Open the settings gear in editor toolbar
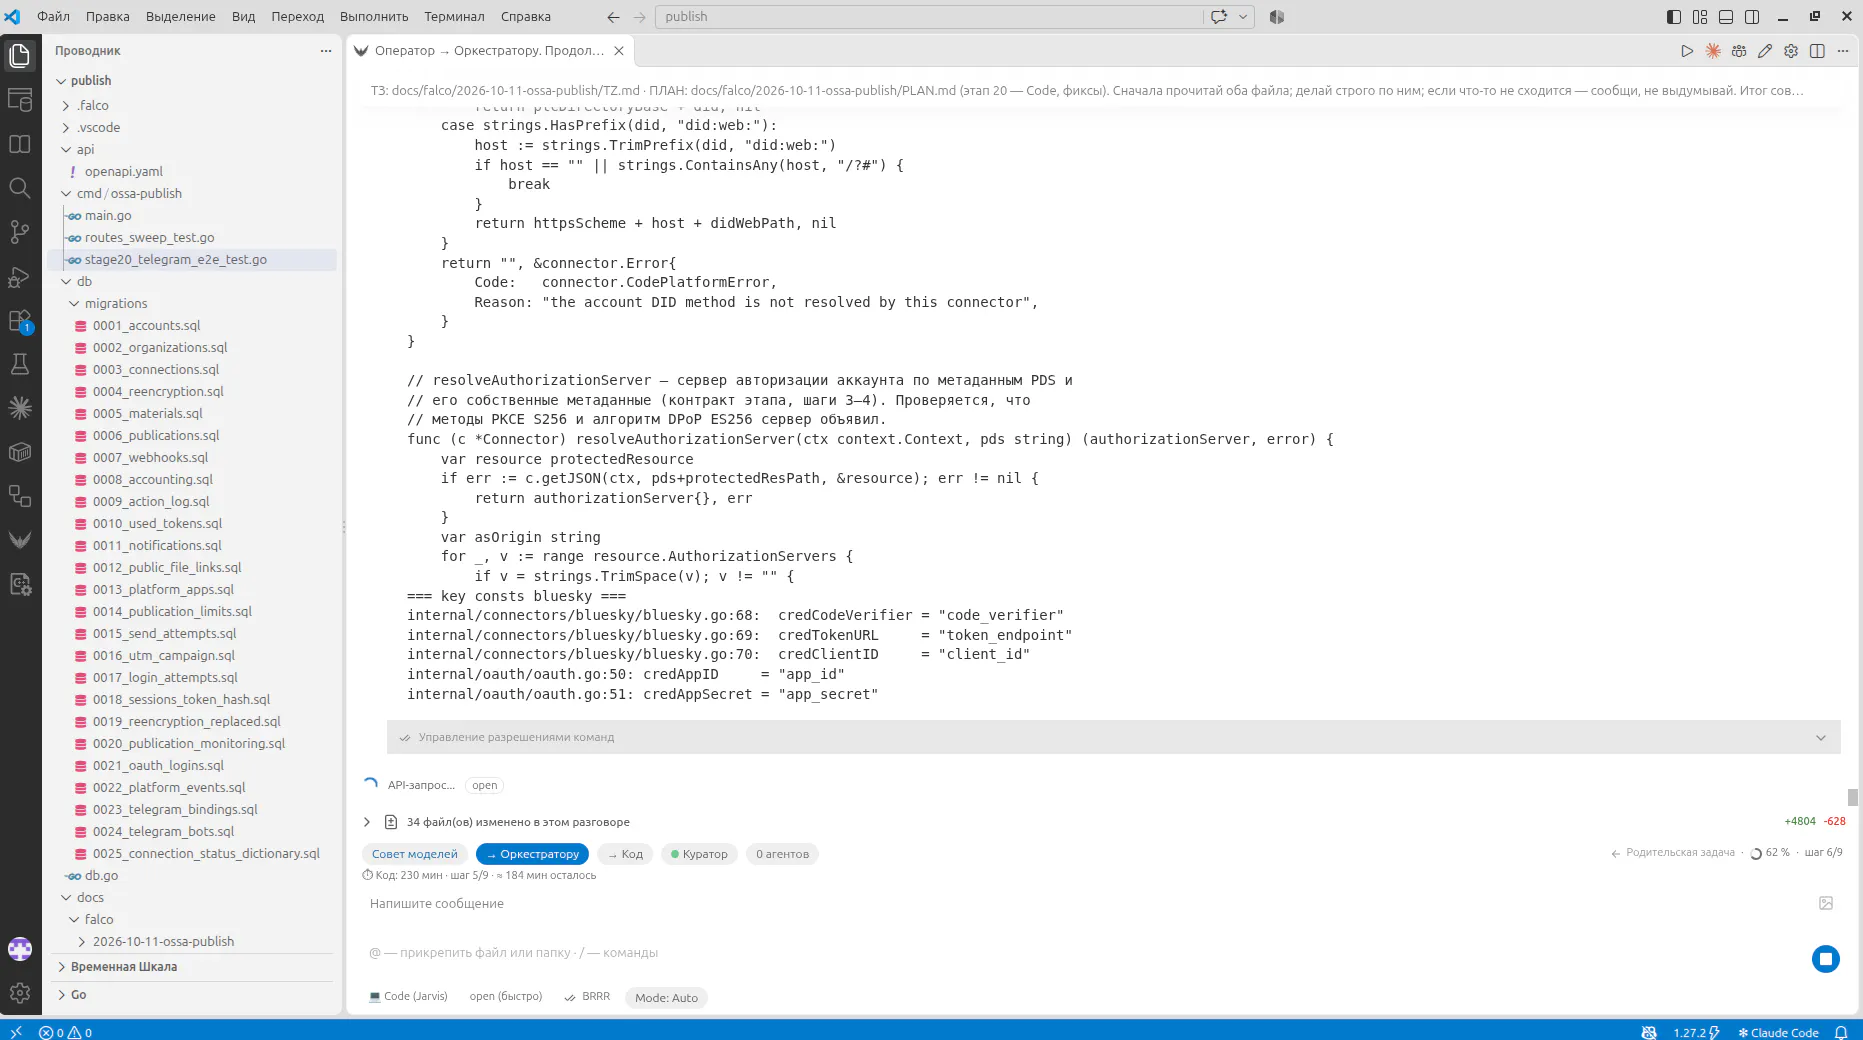Viewport: 1863px width, 1040px height. pos(1791,51)
